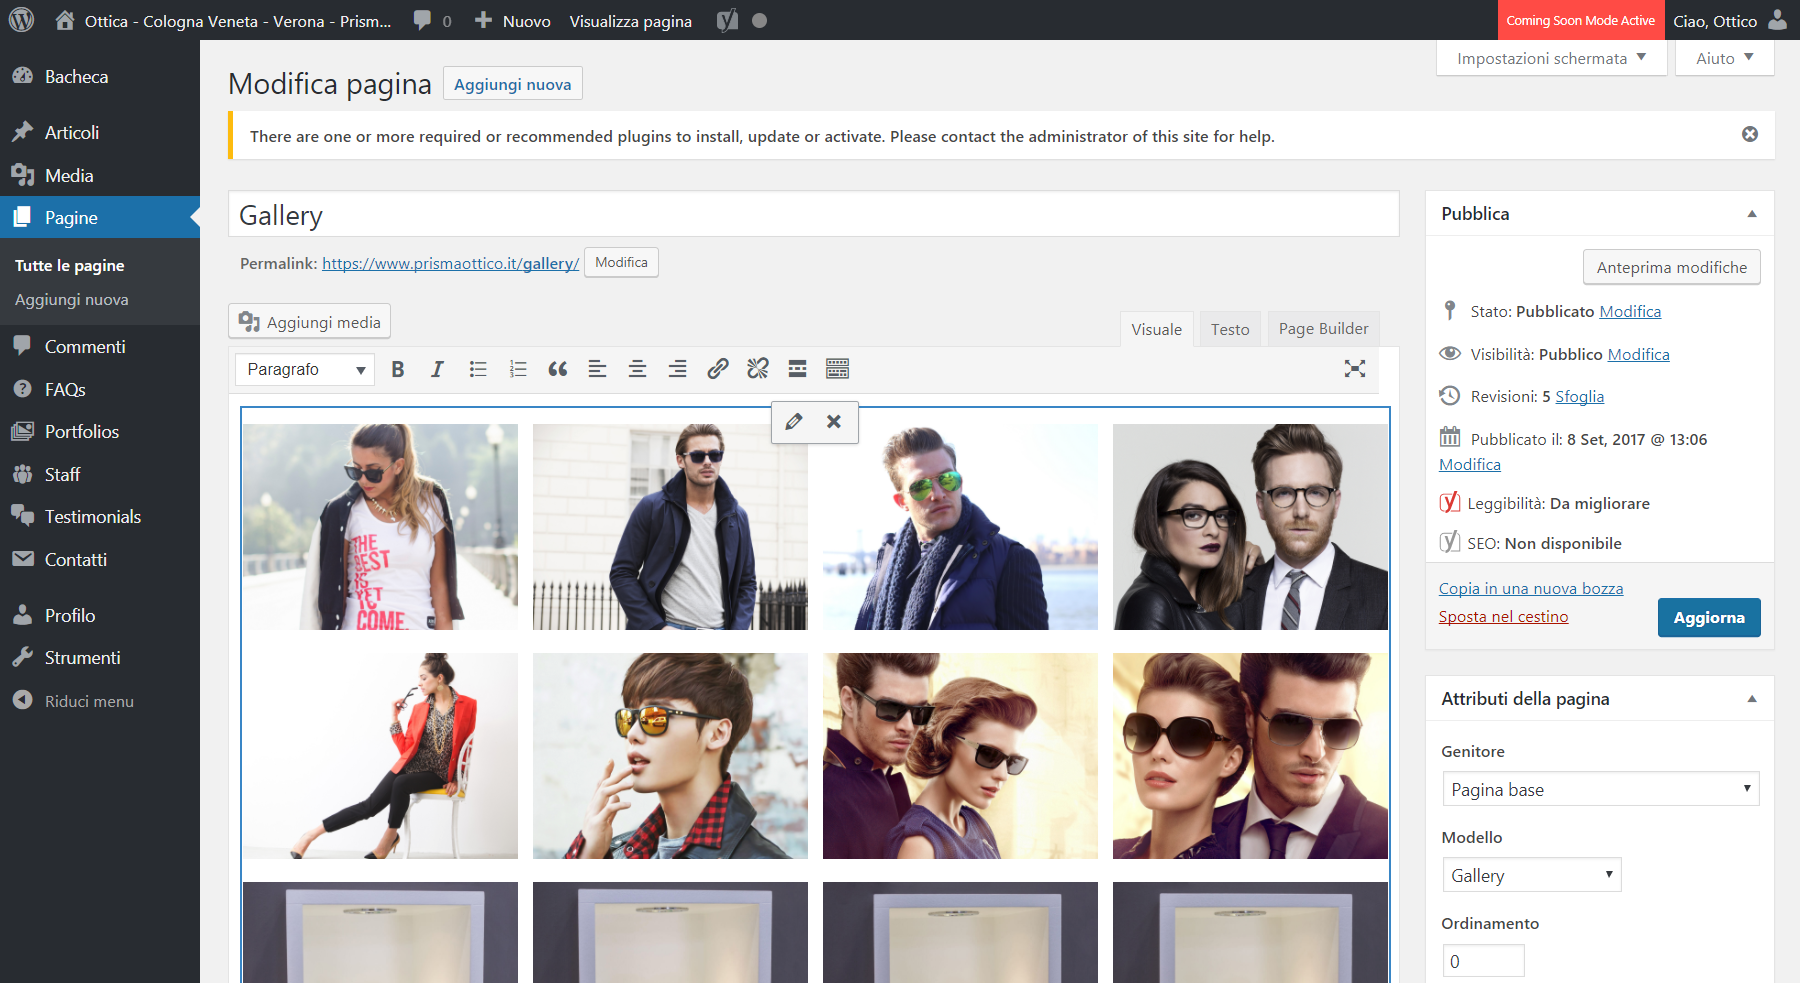Expand the Impostazioni schermata options

point(1550,58)
